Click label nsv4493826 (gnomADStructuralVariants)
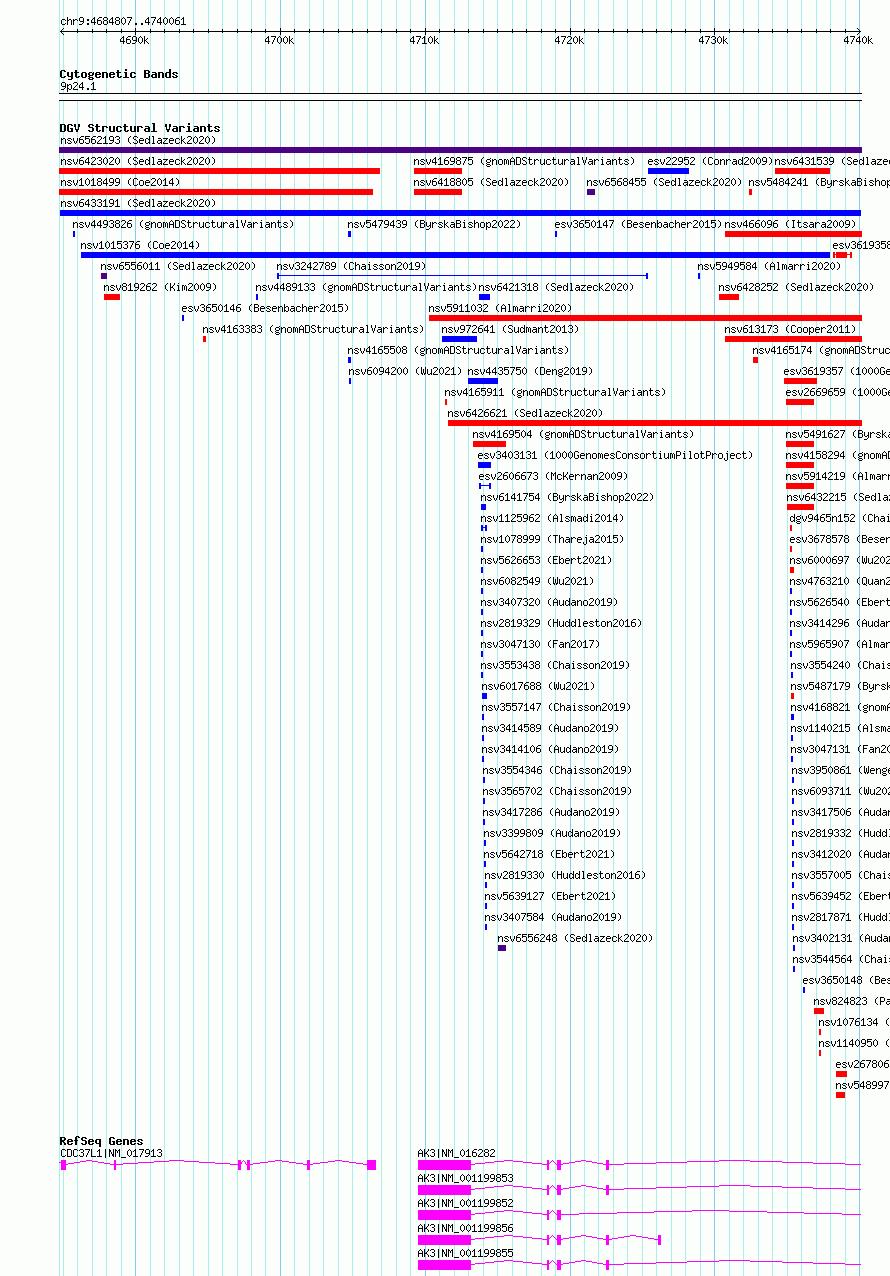This screenshot has height=1276, width=890. click(183, 224)
